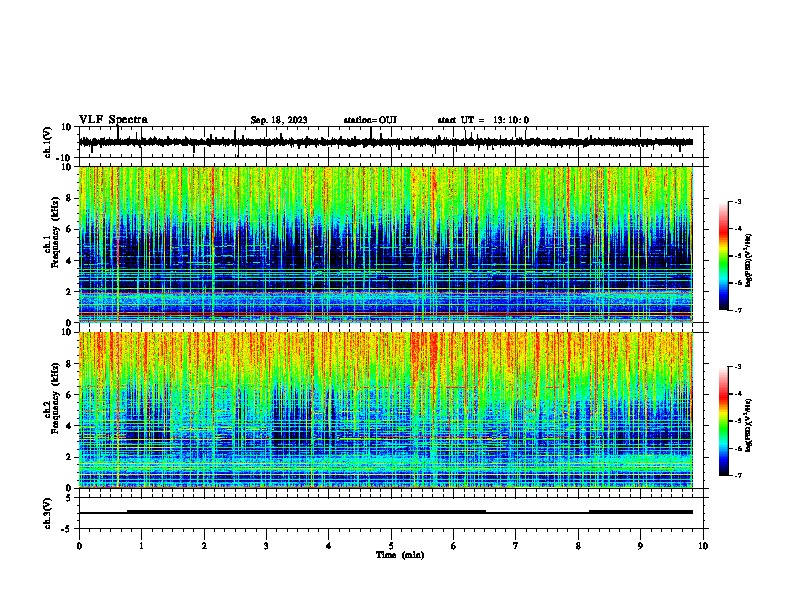Click the "-7" label on ch.1 colorbar
The width and height of the screenshot is (792, 612).
coord(738,310)
